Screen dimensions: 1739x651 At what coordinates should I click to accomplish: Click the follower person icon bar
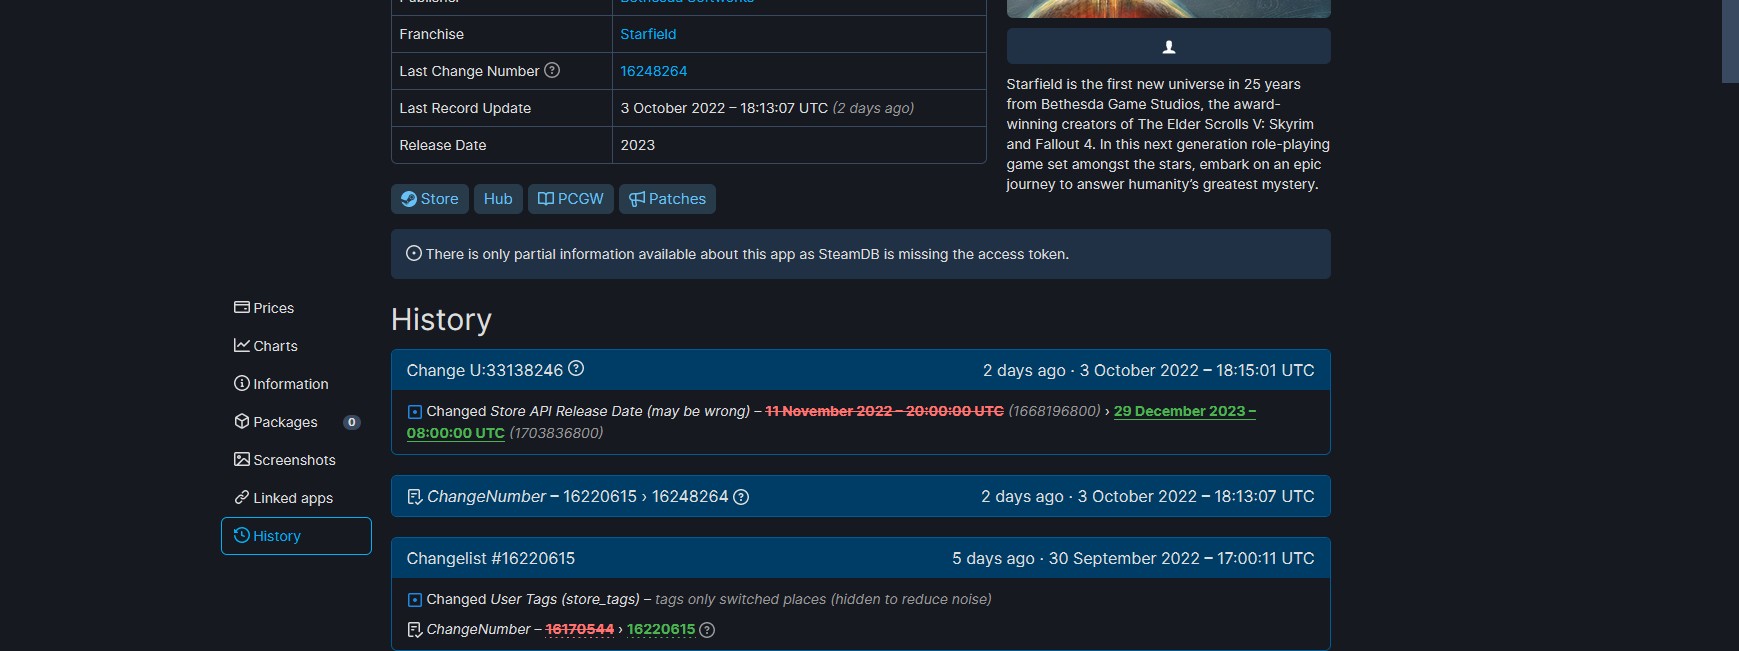click(1168, 47)
